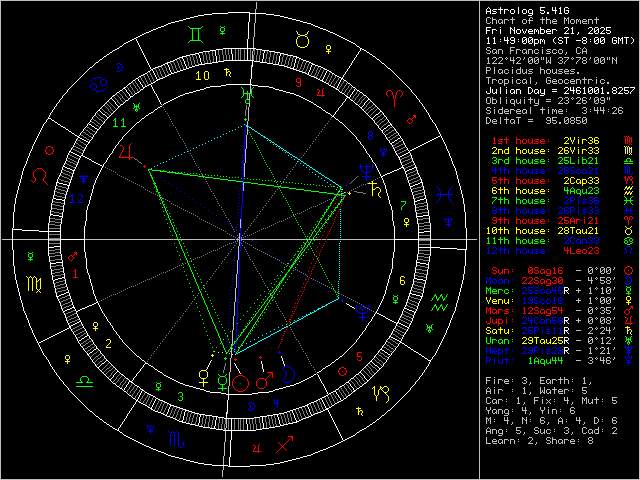Click the blue Scorpio sign glyph on the wheel
This screenshot has height=480, width=640.
(177, 439)
